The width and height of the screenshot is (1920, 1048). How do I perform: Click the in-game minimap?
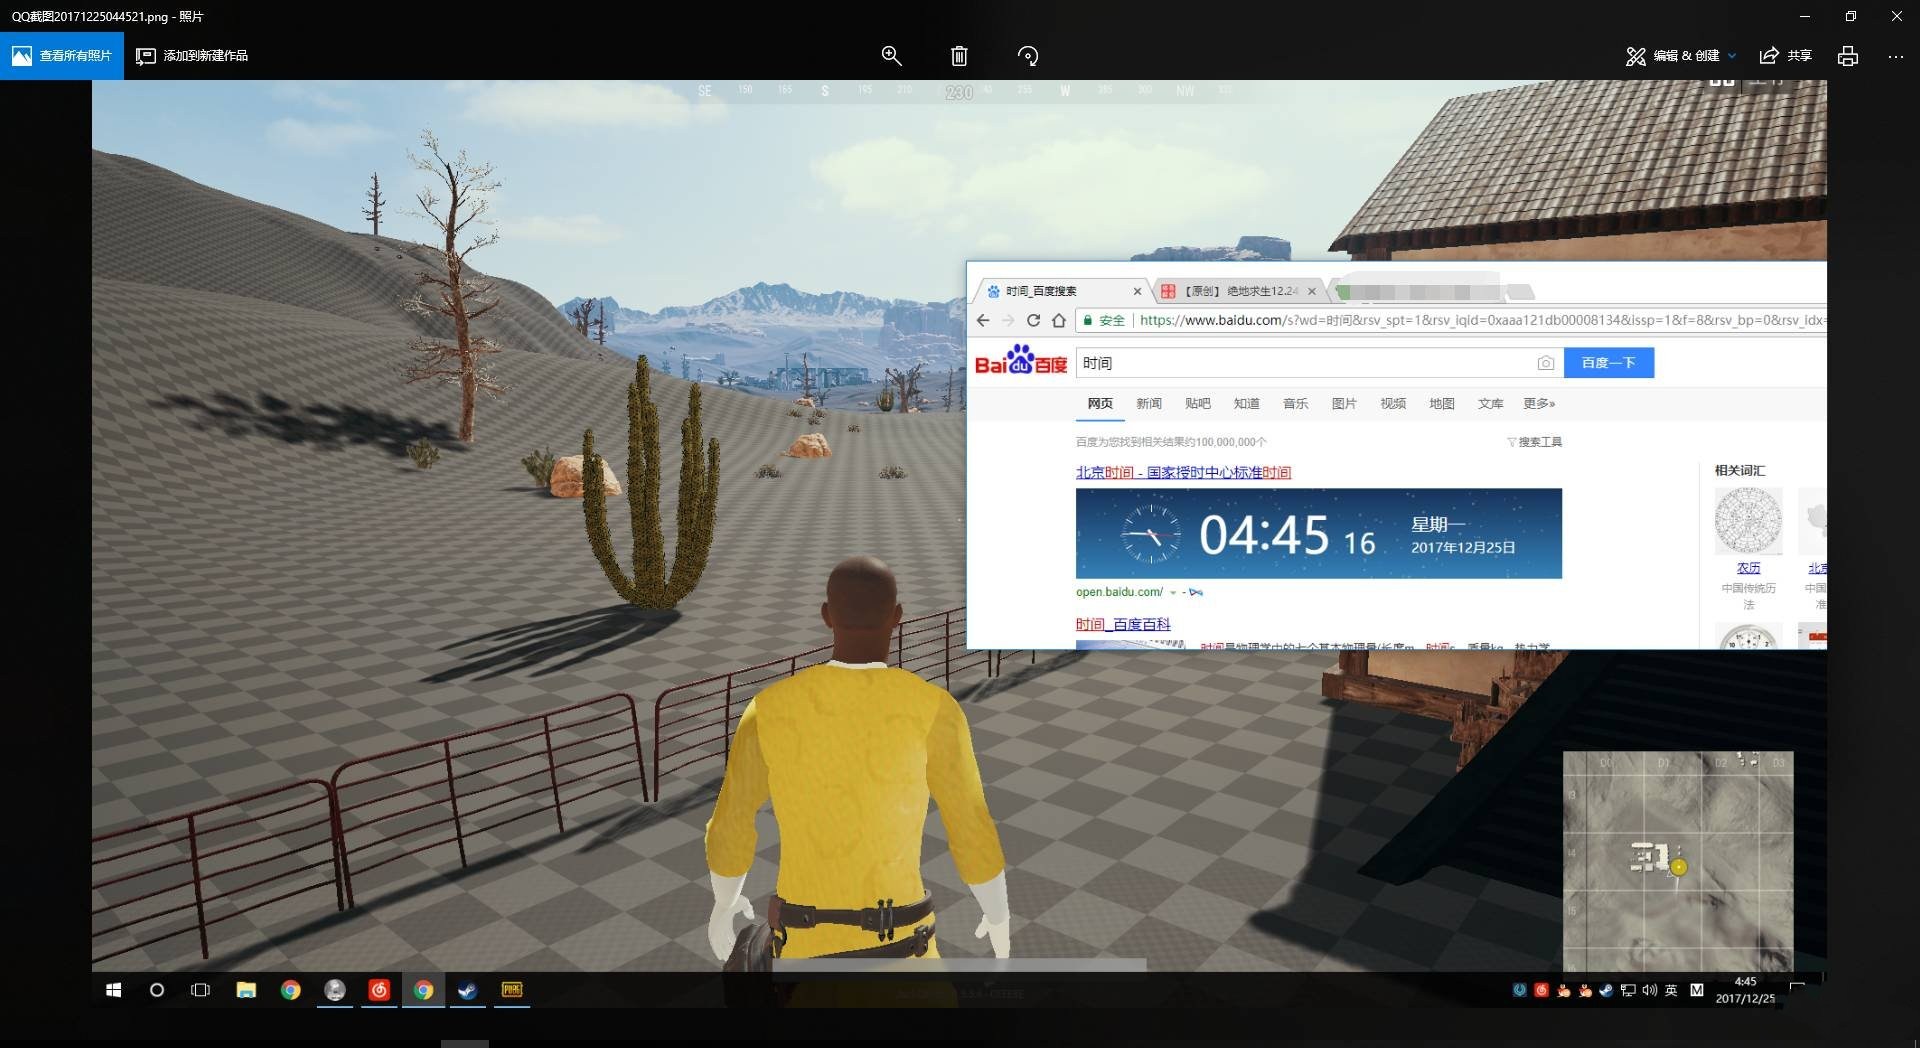pos(1678,862)
